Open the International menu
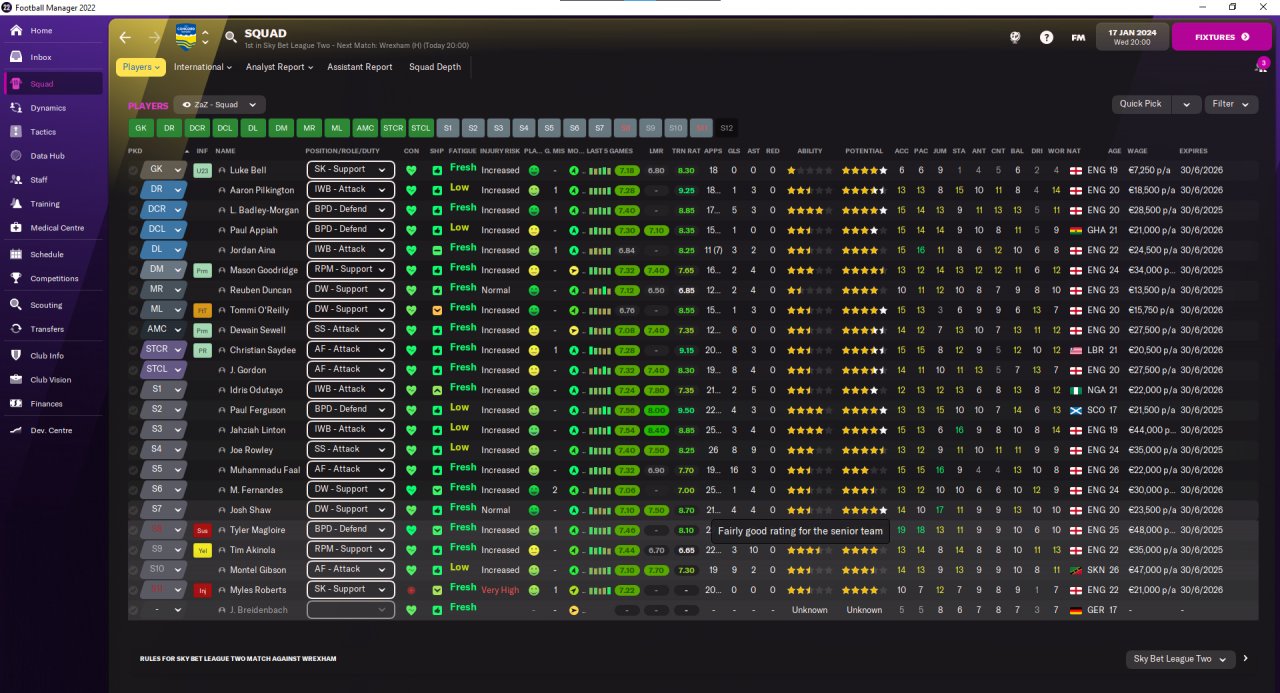1280x693 pixels. (x=202, y=67)
